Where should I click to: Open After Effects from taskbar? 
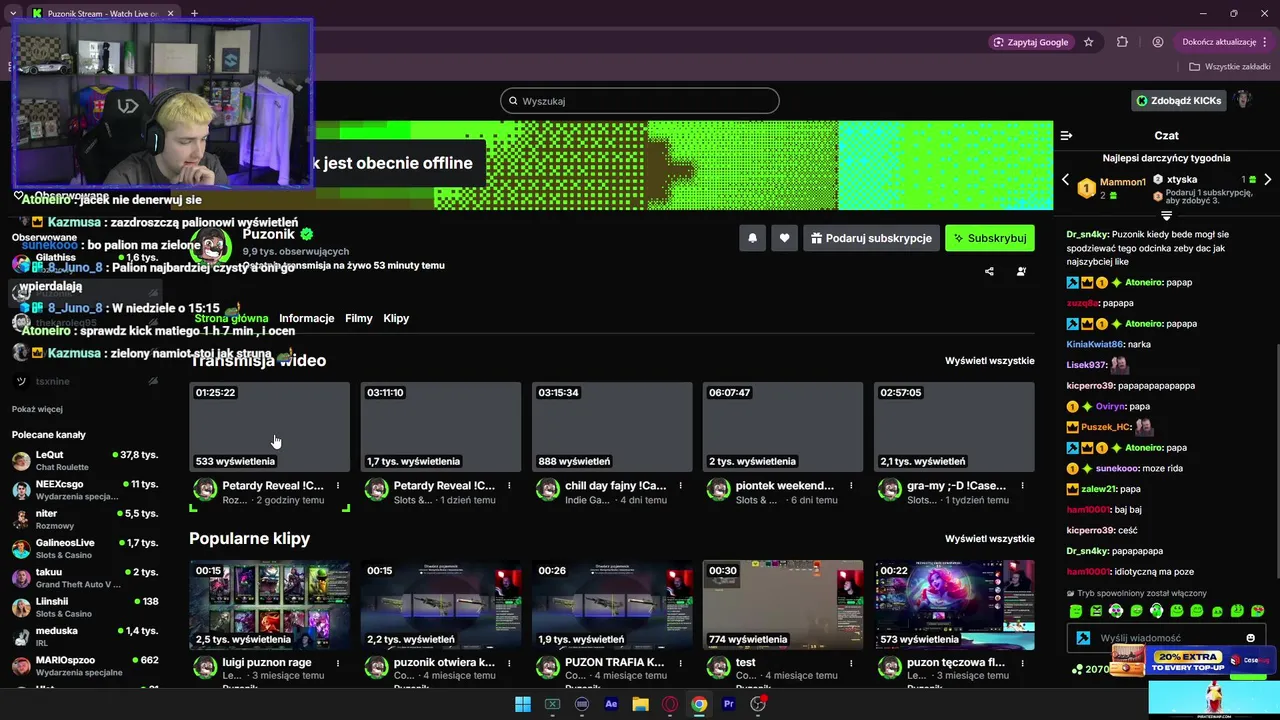(x=611, y=704)
